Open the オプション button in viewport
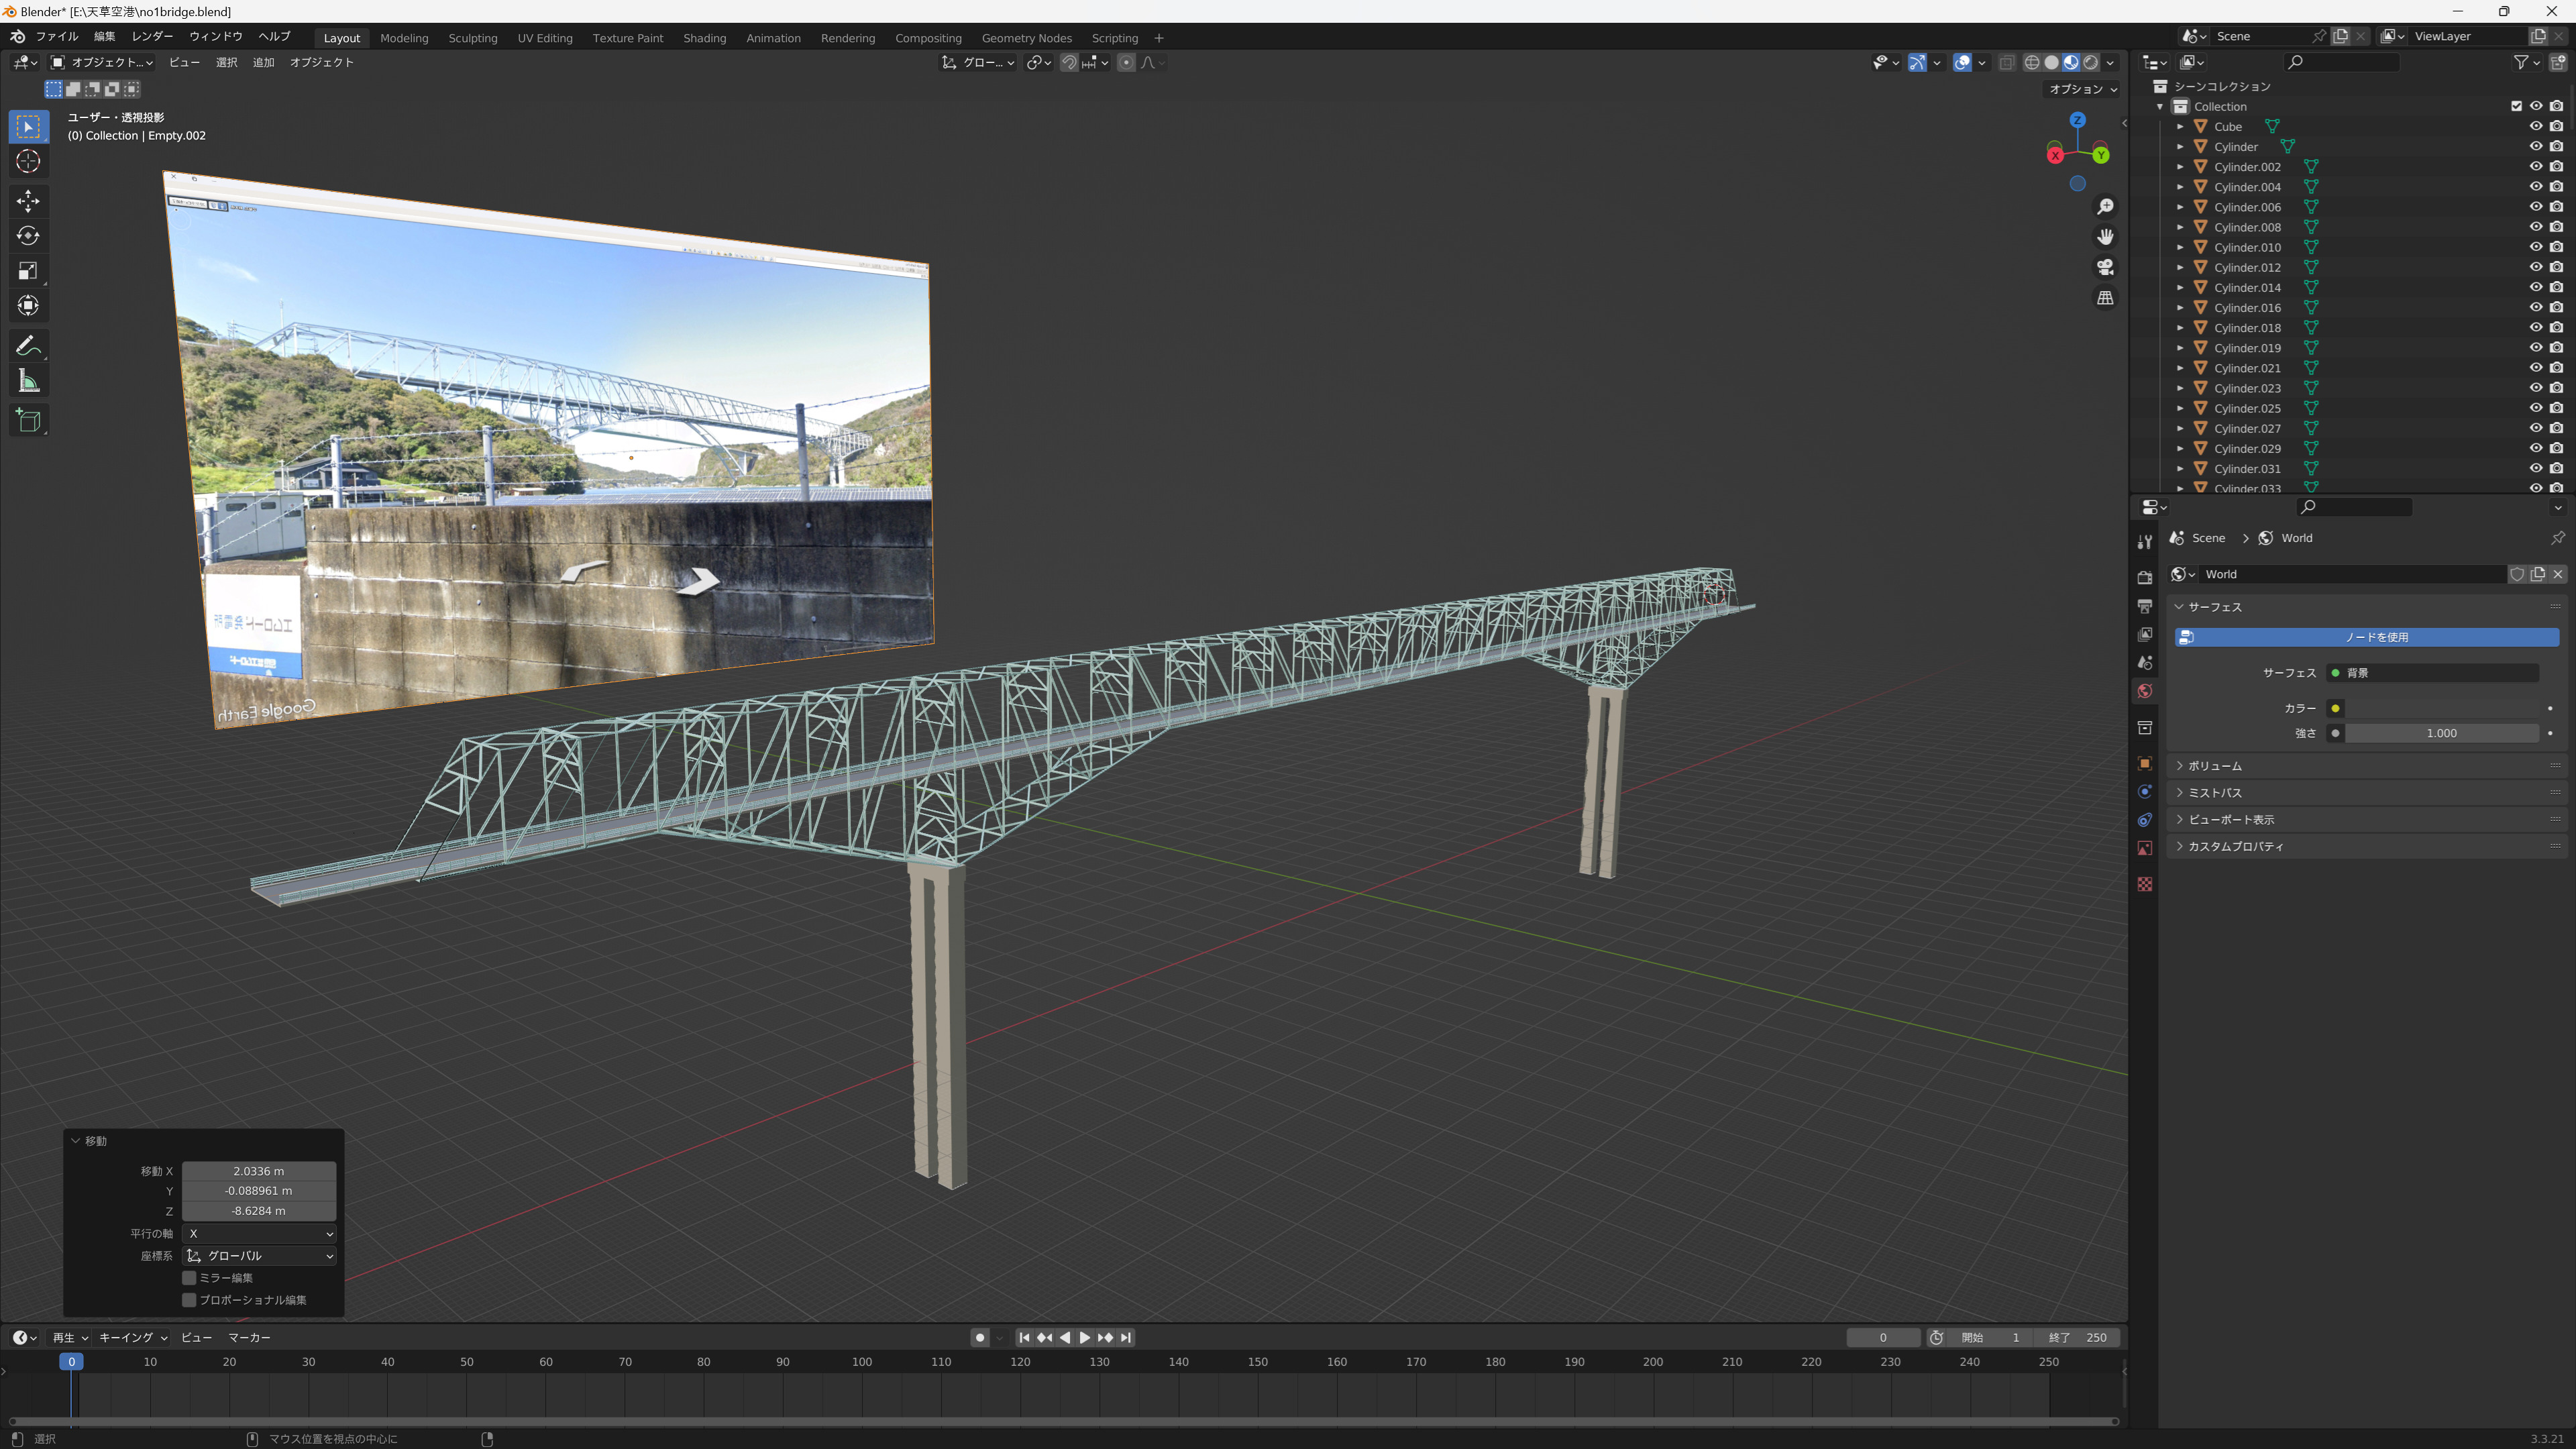 coord(2083,89)
